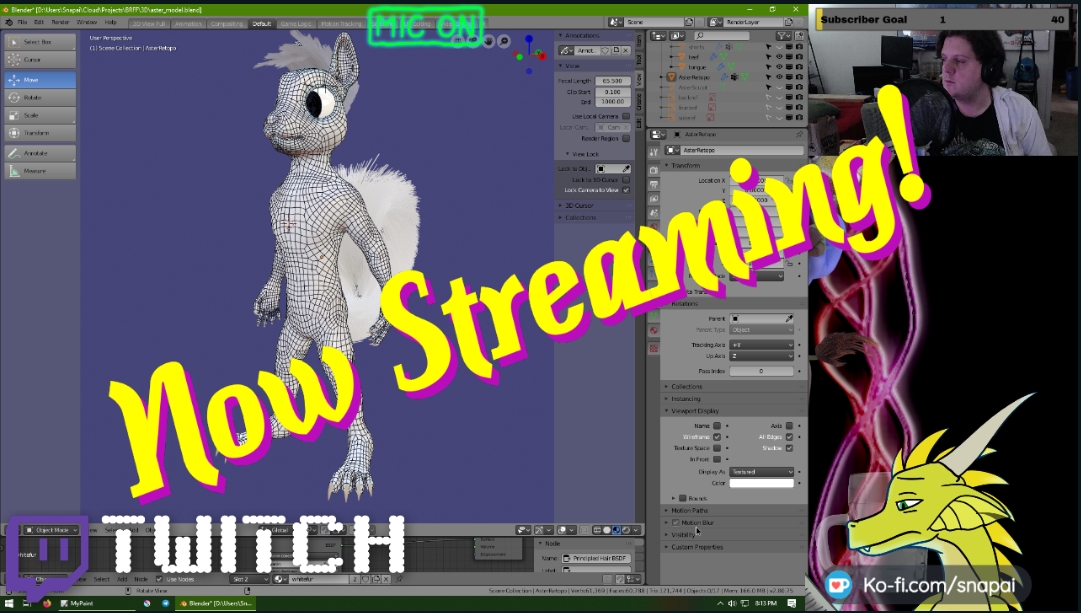The width and height of the screenshot is (1081, 613).
Task: Select the Cursor tool
Action: pyautogui.click(x=40, y=60)
